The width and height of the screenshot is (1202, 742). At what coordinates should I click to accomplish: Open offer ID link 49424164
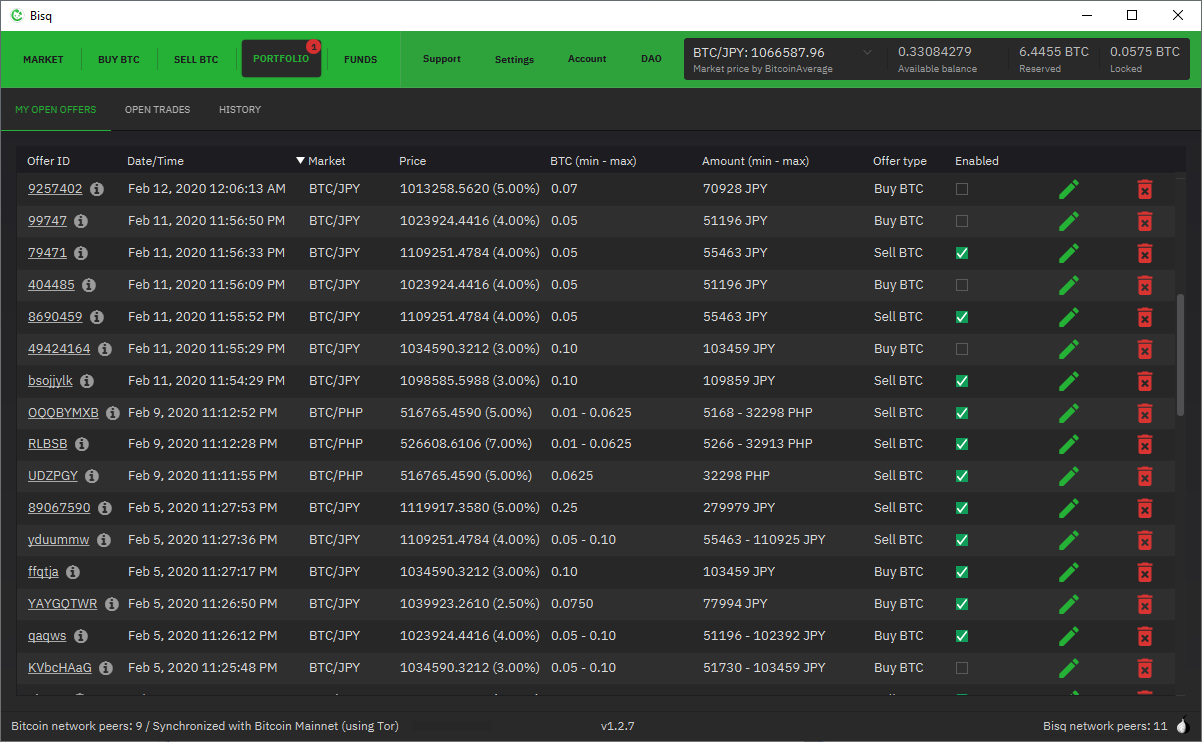pyautogui.click(x=59, y=349)
